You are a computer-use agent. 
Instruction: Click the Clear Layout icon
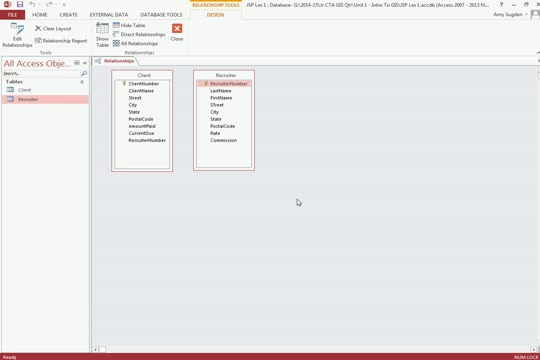[38, 29]
